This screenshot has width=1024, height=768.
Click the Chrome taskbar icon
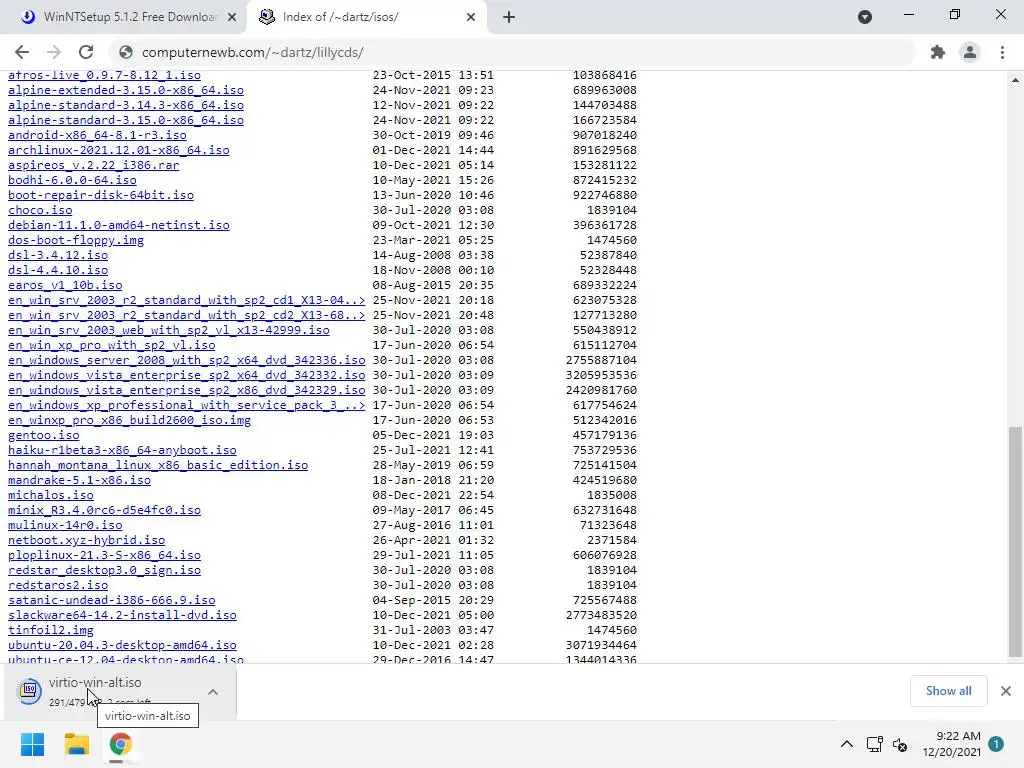(120, 744)
